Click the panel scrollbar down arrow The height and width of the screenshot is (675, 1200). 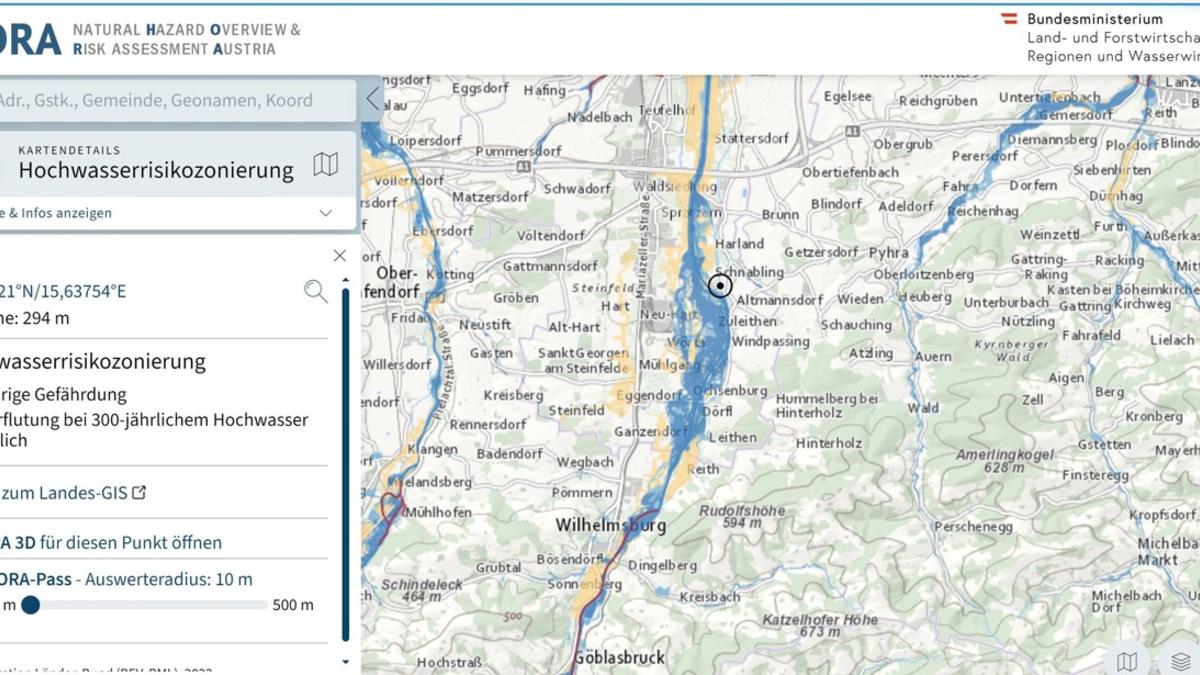345,659
